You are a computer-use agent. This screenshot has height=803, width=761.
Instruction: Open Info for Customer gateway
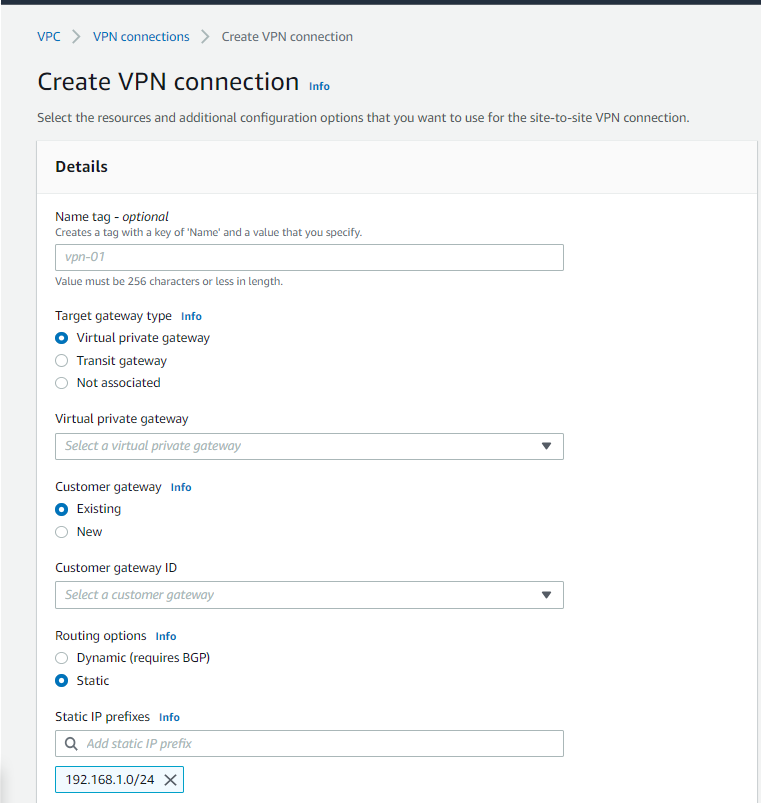[181, 487]
